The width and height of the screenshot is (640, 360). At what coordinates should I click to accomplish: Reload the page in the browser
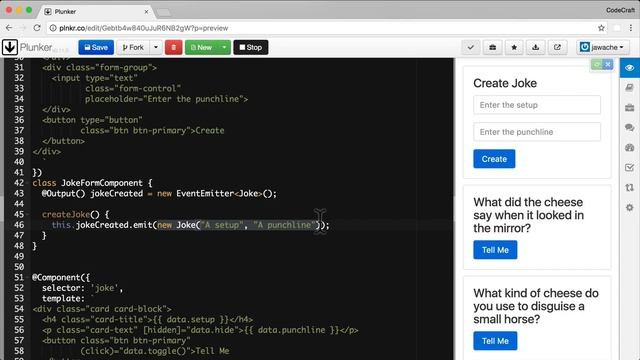37,28
